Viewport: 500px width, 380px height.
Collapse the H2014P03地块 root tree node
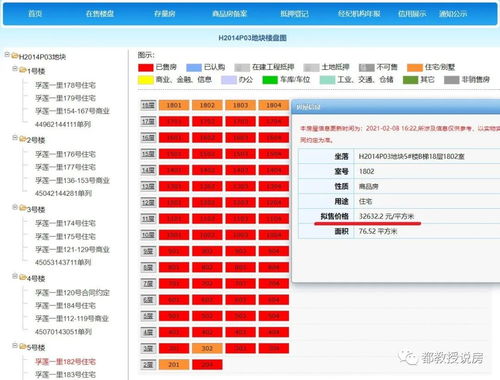pos(7,55)
